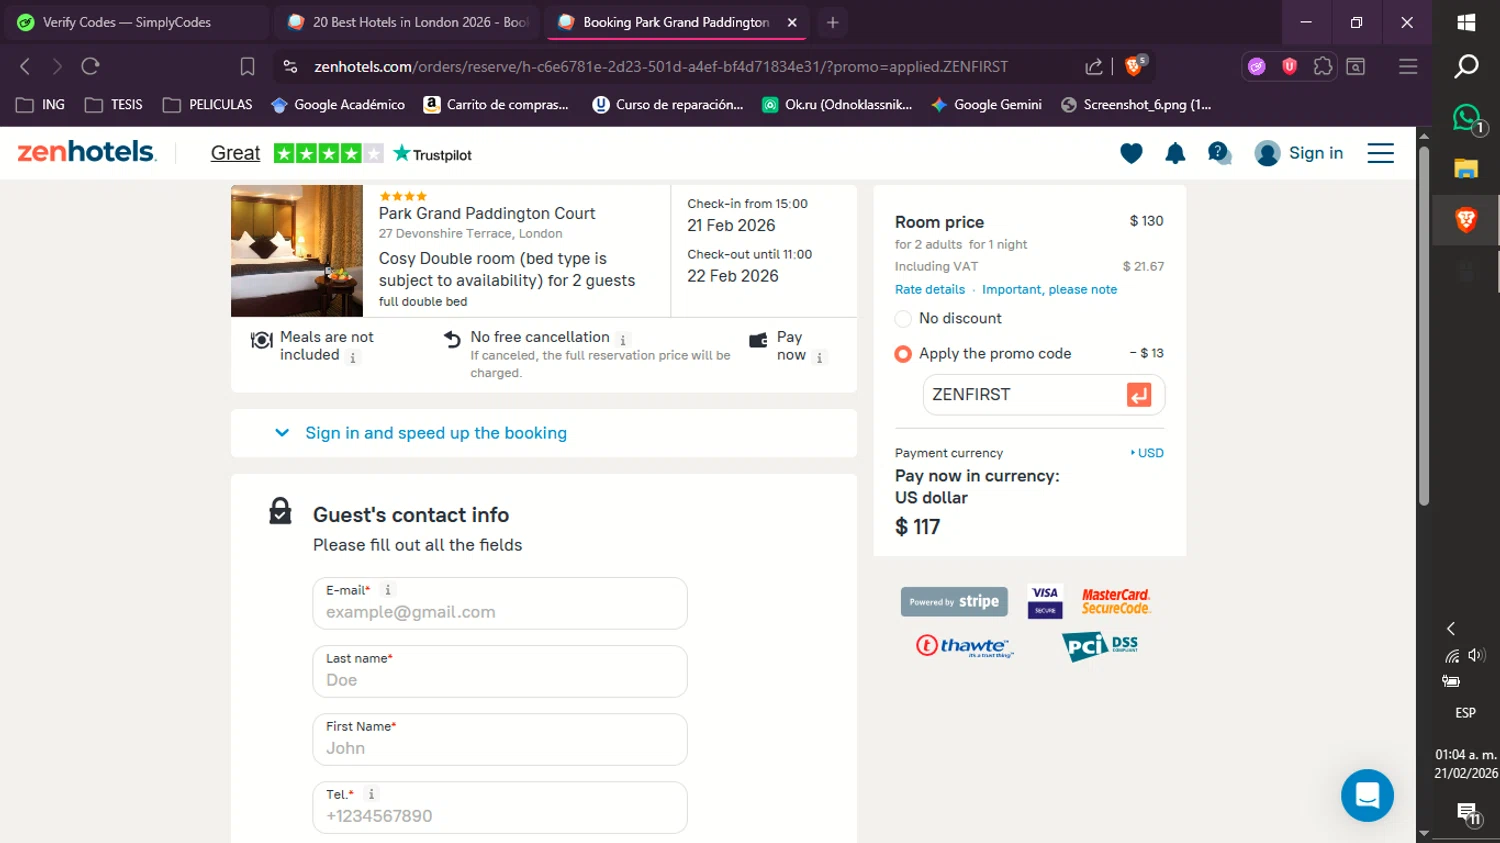
Task: Click the red shield extension icon
Action: tap(1290, 66)
